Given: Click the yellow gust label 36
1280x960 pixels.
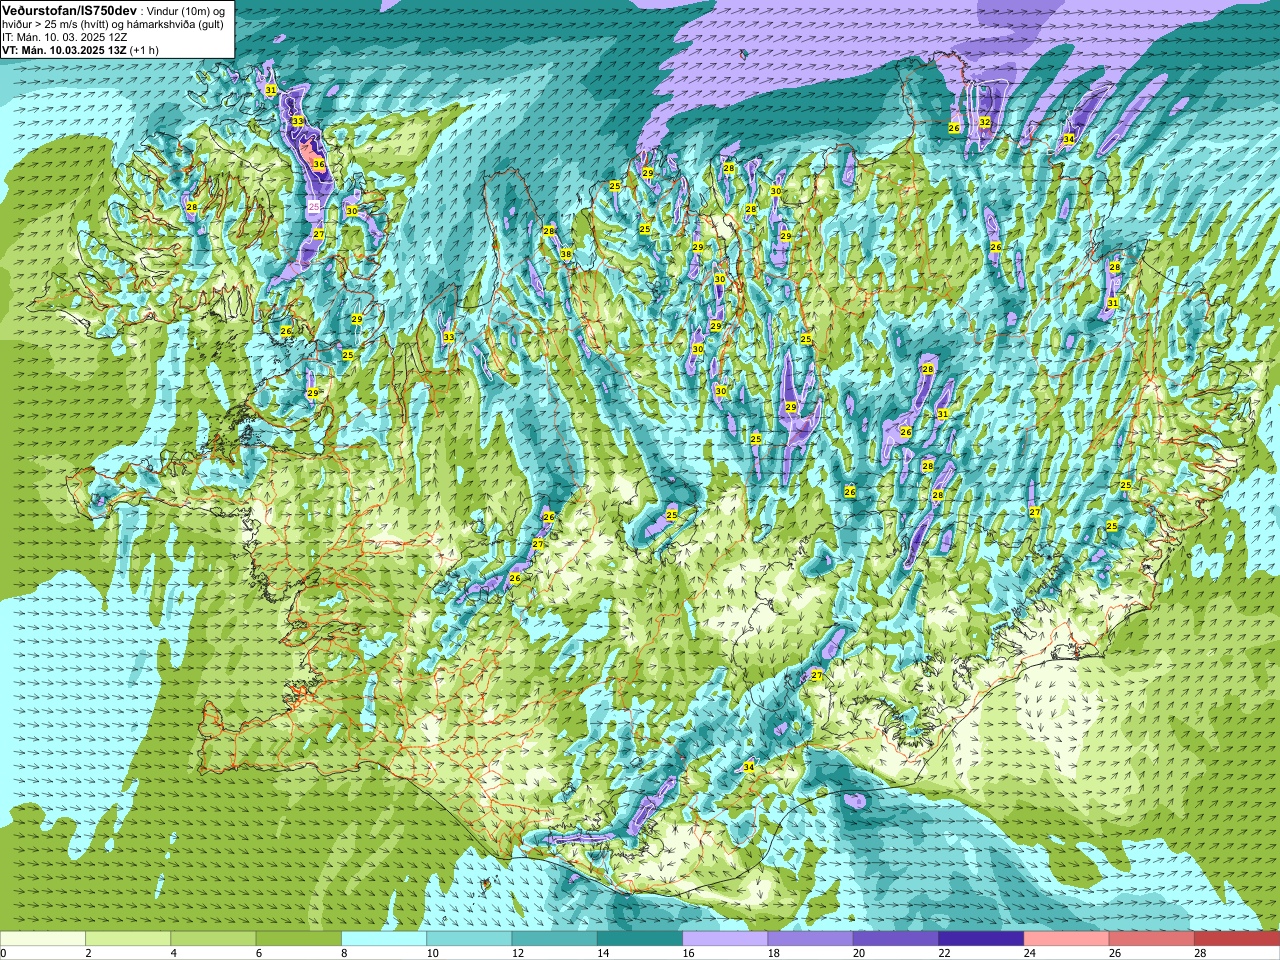Looking at the screenshot, I should [x=319, y=163].
